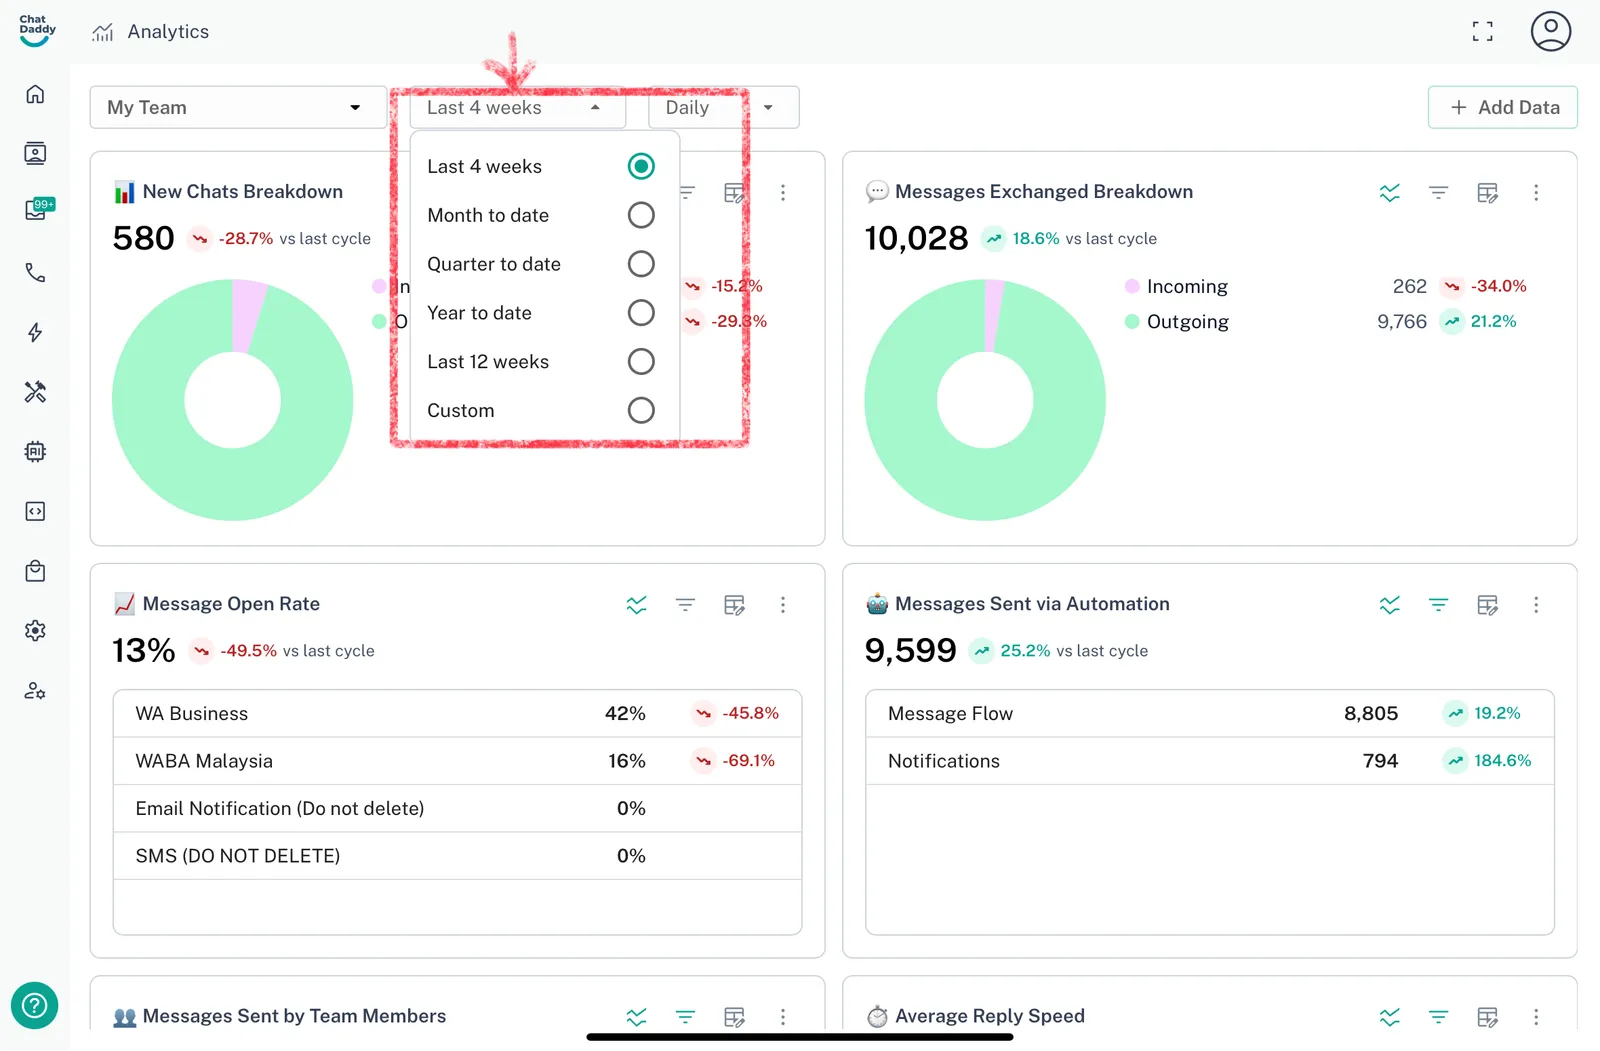Click the lightning bolt automation icon
Viewport: 1600px width, 1051px height.
(x=35, y=332)
